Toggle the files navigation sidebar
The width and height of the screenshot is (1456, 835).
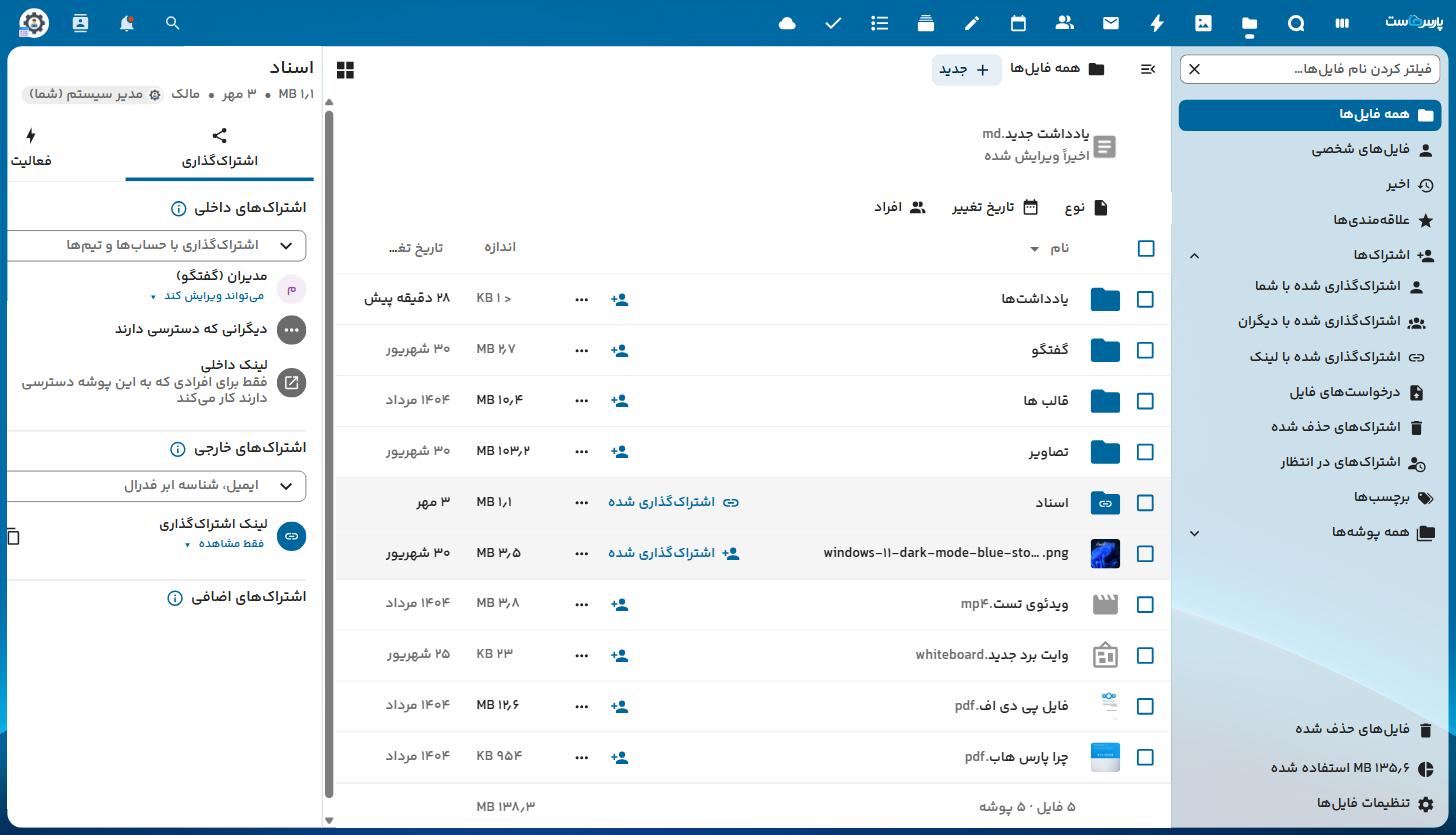[x=1148, y=69]
